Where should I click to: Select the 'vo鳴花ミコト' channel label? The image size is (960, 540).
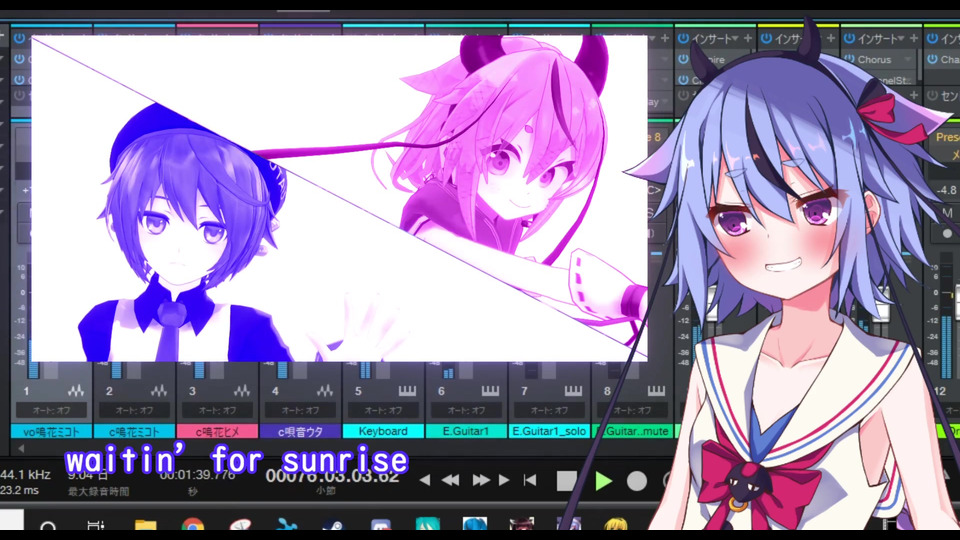[51, 432]
